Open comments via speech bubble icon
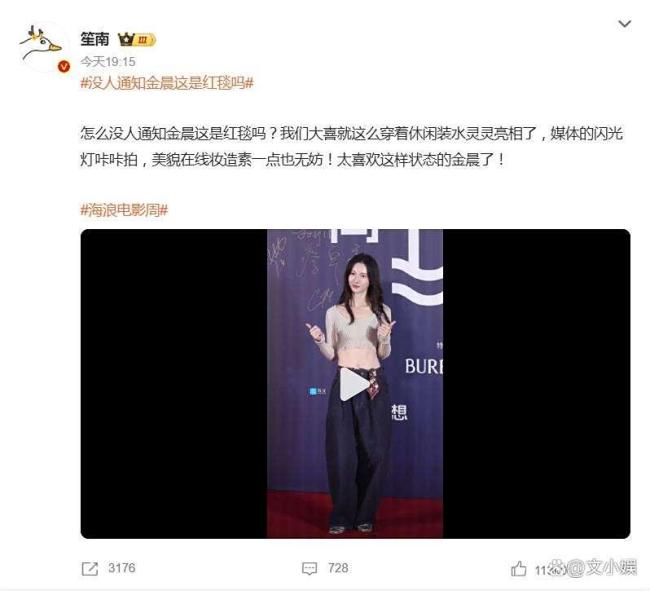650x591 pixels. [310, 569]
